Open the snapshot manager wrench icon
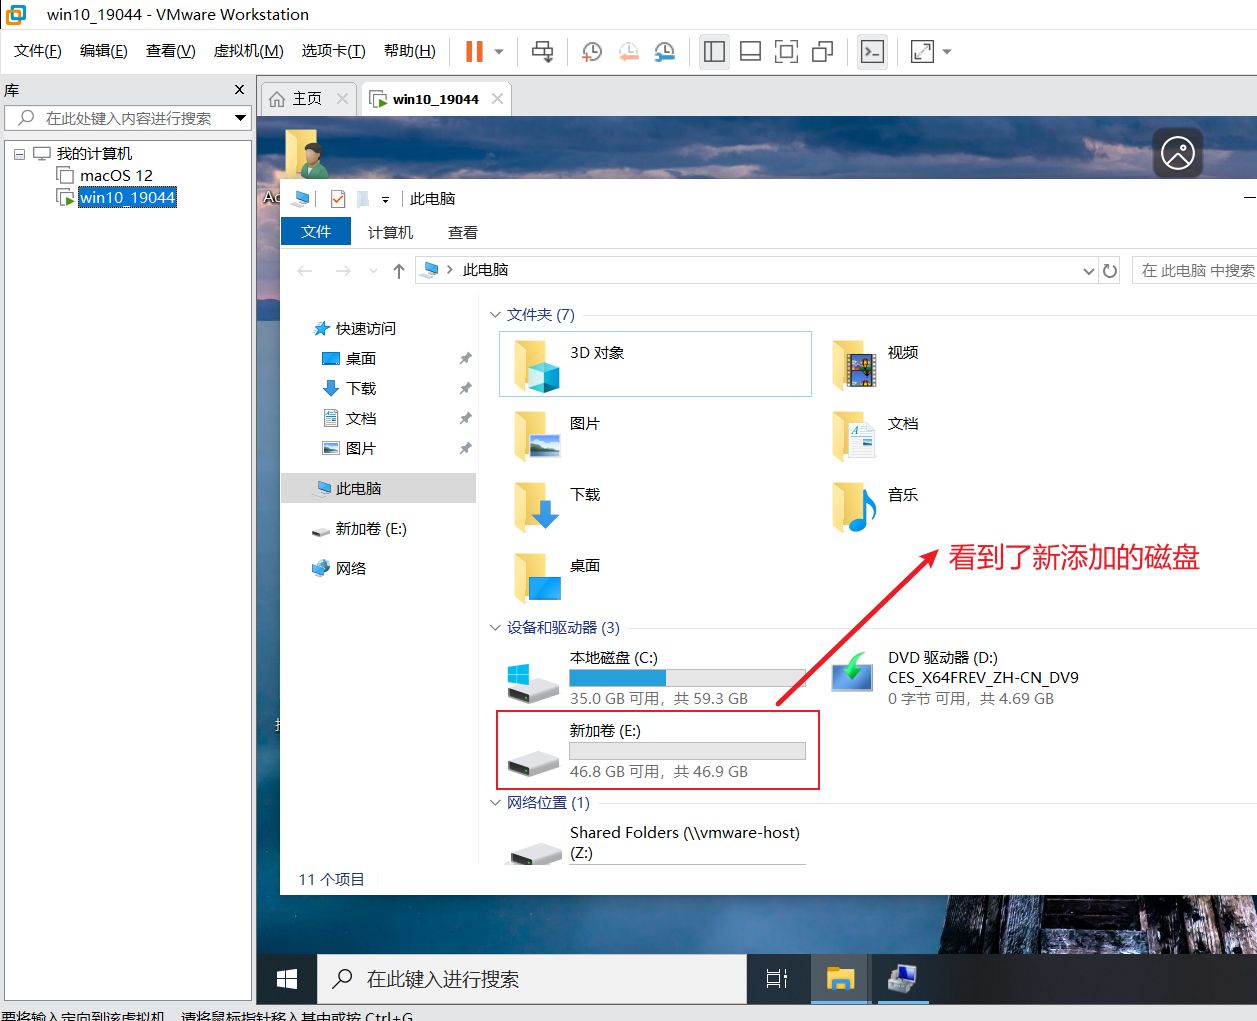The image size is (1257, 1021). [x=664, y=51]
